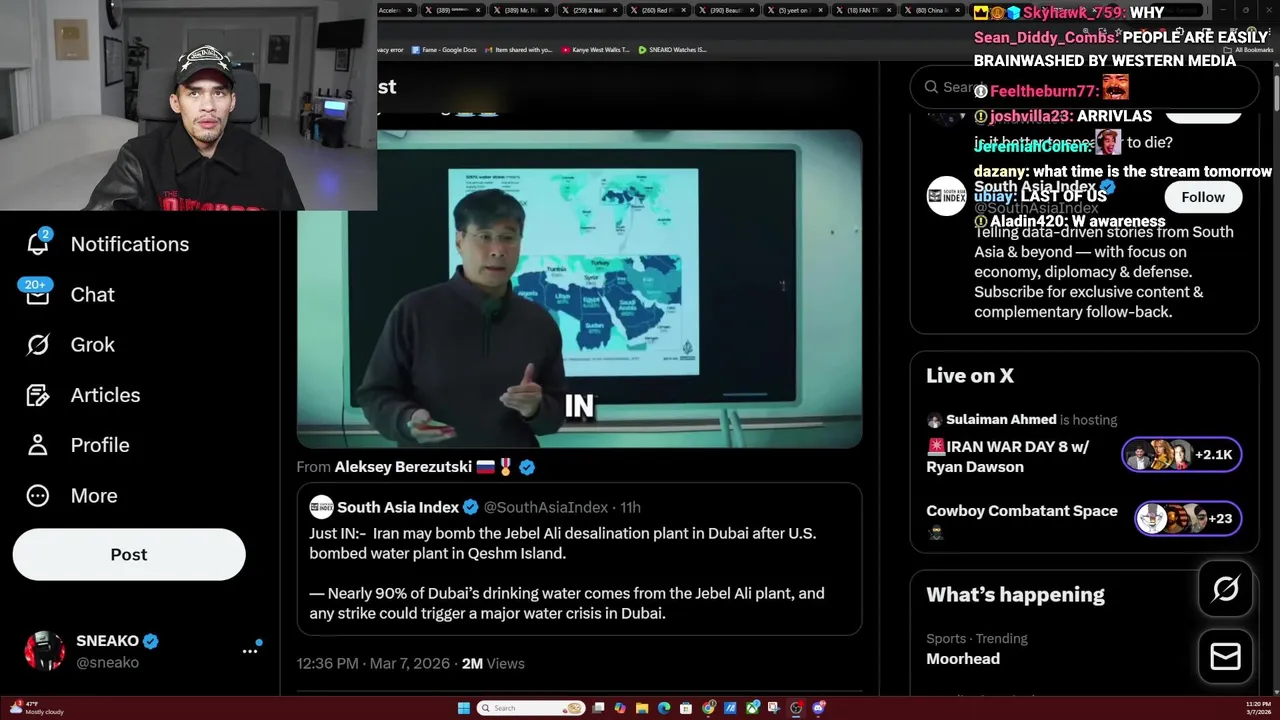Click the Post button in the sidebar
Image resolution: width=1280 pixels, height=720 pixels.
[129, 554]
